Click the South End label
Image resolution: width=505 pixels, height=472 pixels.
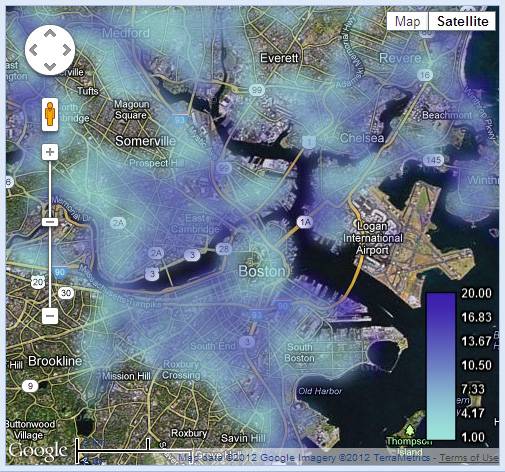213,346
